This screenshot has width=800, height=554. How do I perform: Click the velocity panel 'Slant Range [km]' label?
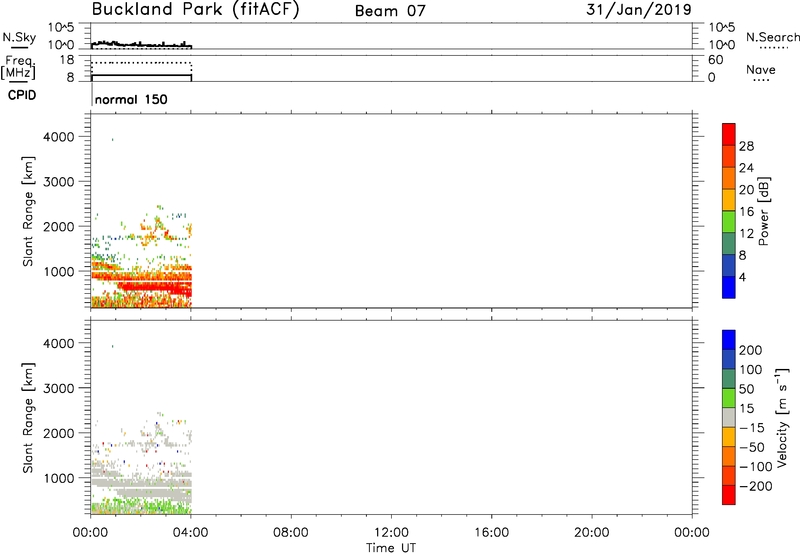(28, 418)
